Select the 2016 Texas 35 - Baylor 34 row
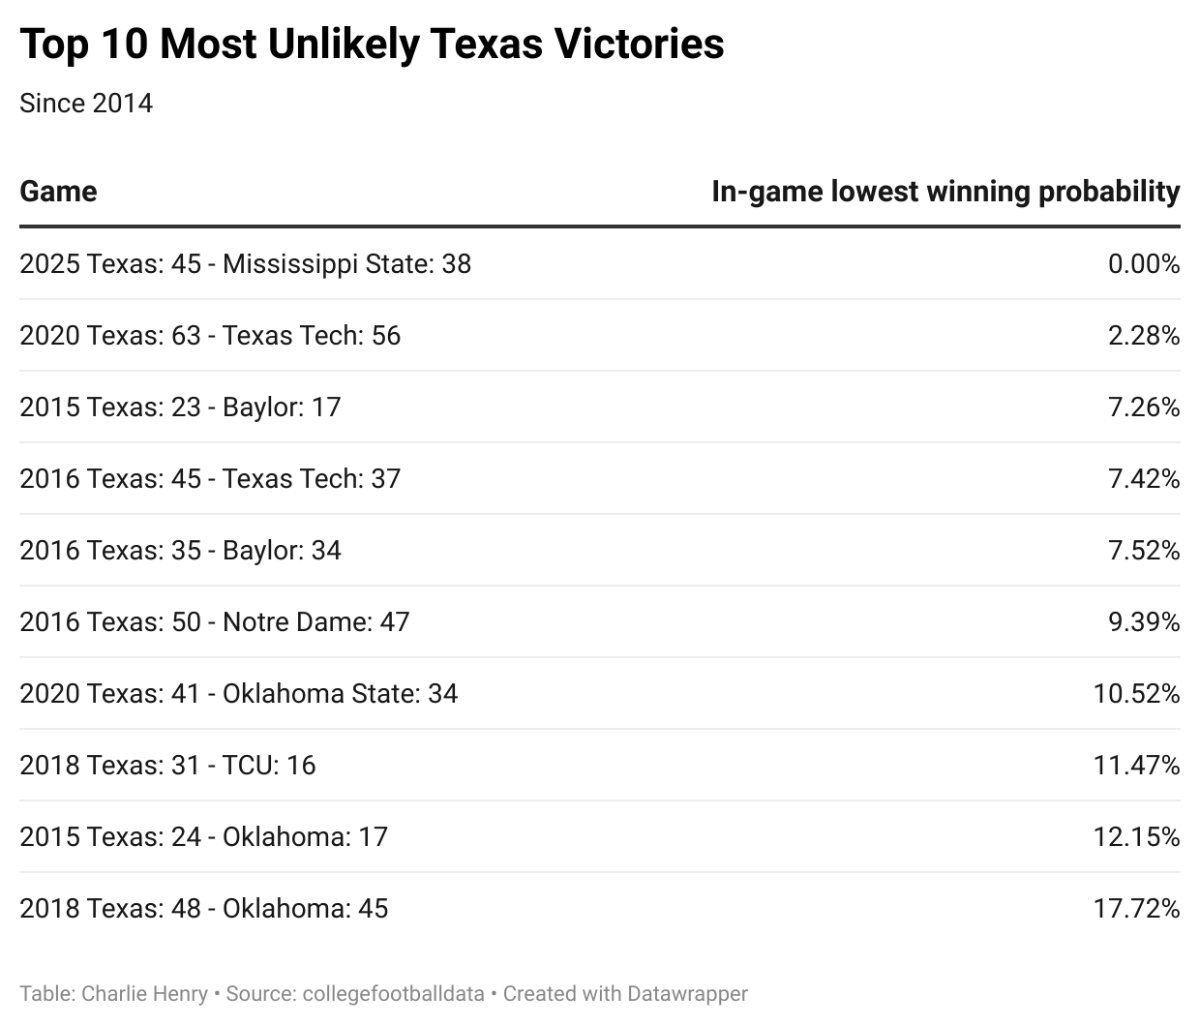1200x1026 pixels. click(x=180, y=550)
